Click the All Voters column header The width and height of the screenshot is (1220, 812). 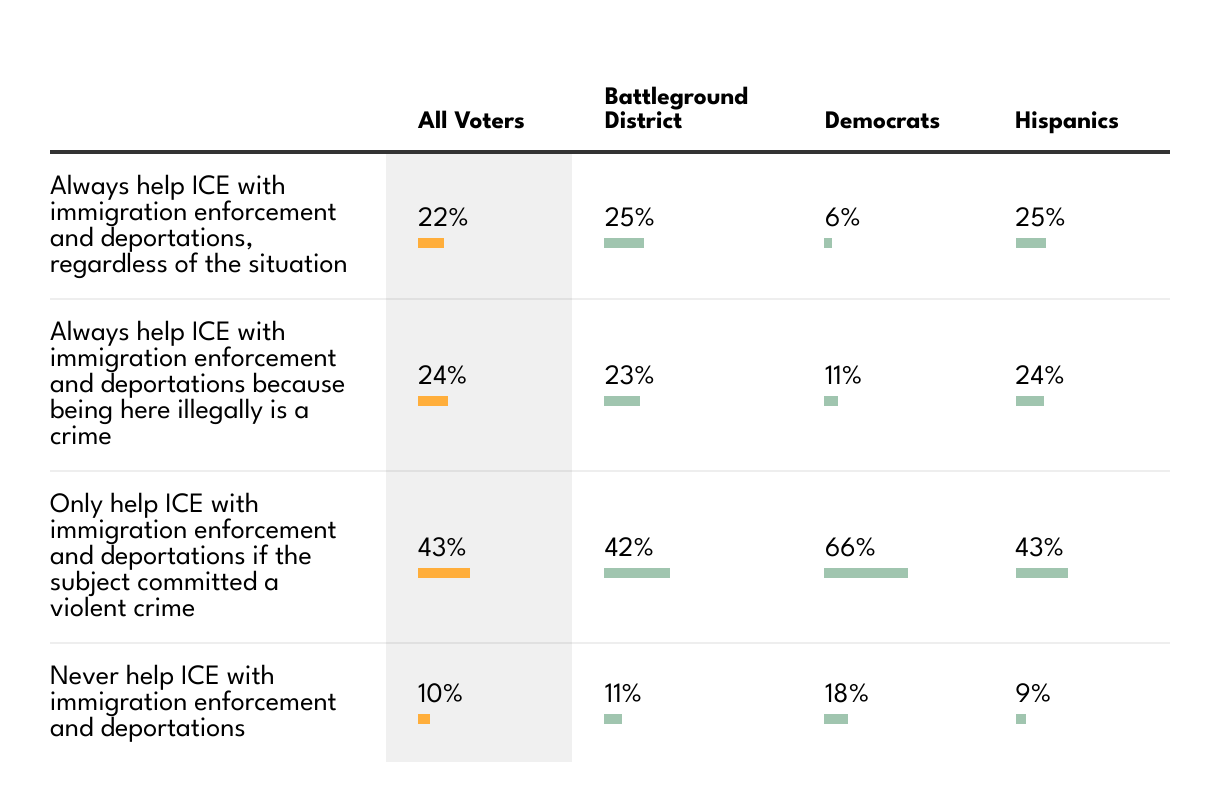click(x=470, y=121)
